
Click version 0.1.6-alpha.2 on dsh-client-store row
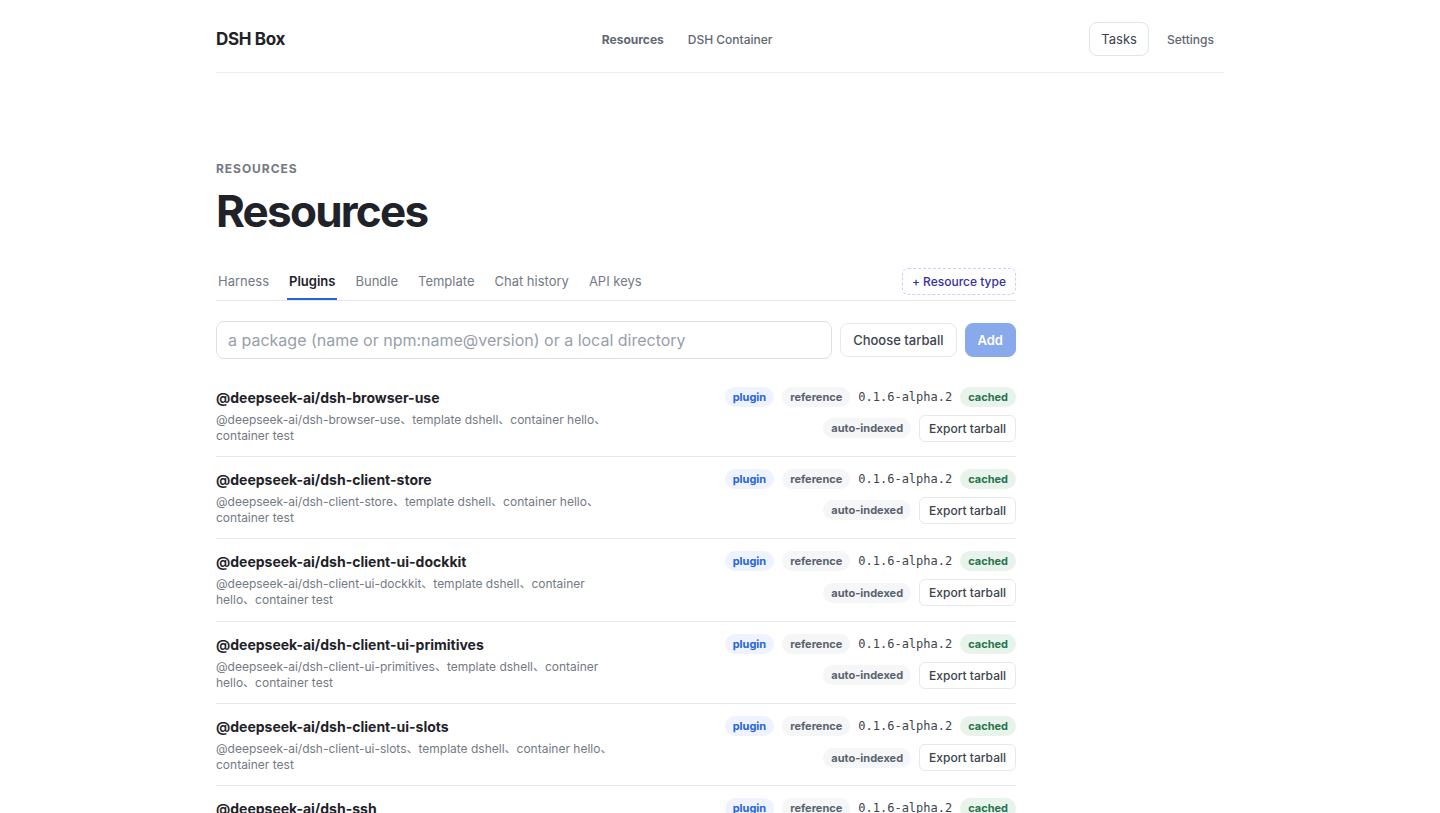[x=905, y=479]
